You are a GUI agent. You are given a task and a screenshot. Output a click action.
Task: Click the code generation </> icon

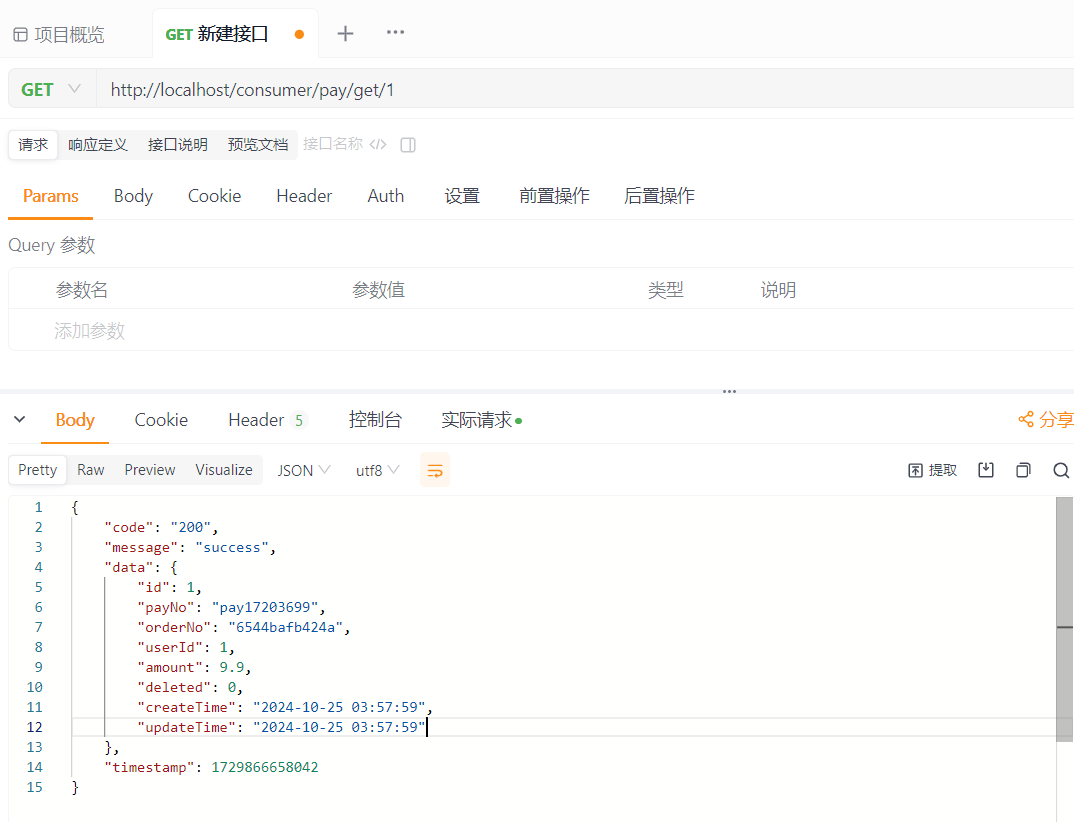click(x=378, y=145)
